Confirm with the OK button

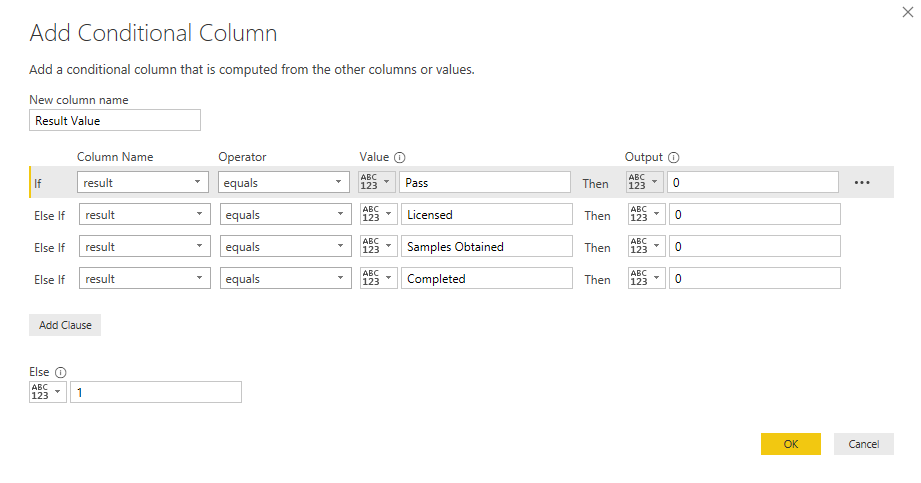(790, 444)
